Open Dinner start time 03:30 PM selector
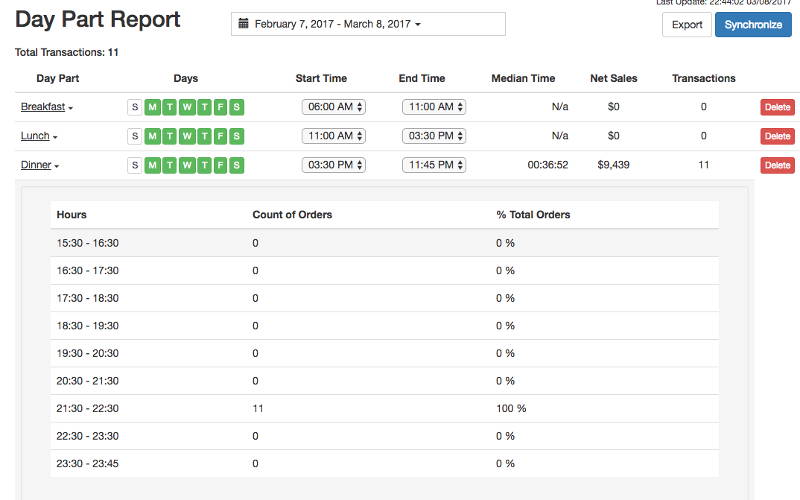 [334, 165]
